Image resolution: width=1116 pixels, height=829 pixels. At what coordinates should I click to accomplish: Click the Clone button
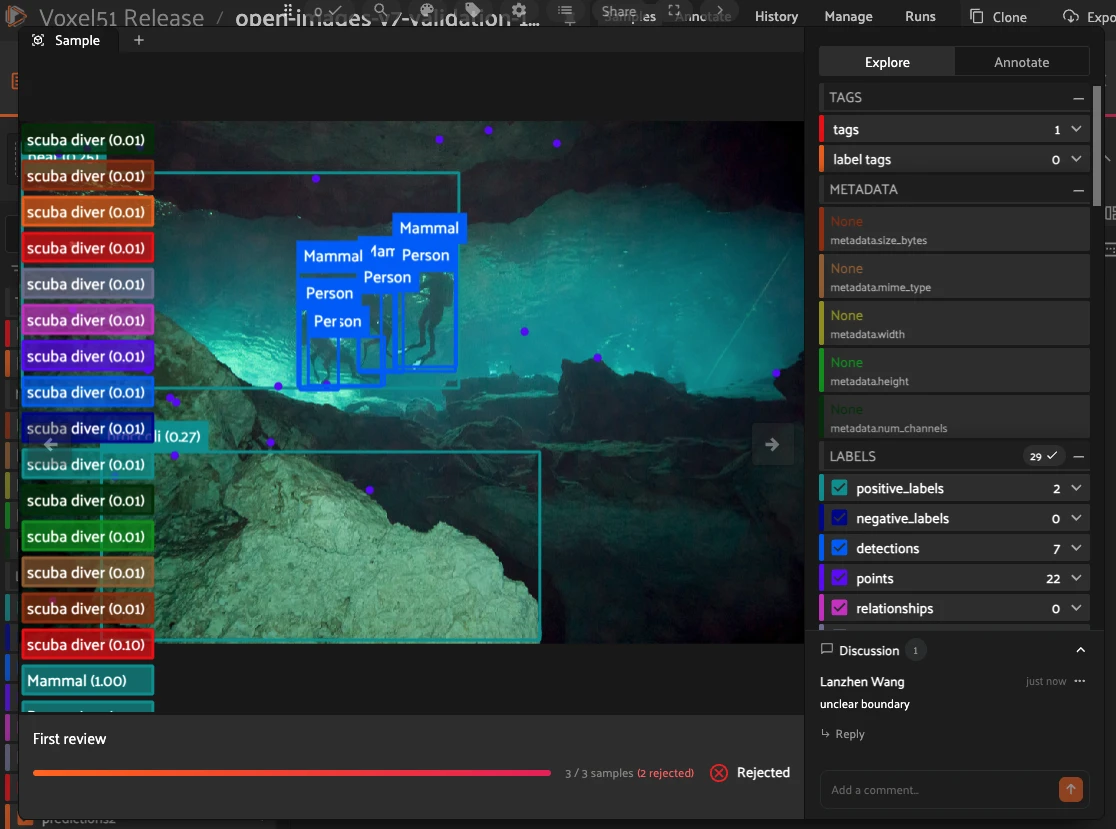(x=998, y=16)
